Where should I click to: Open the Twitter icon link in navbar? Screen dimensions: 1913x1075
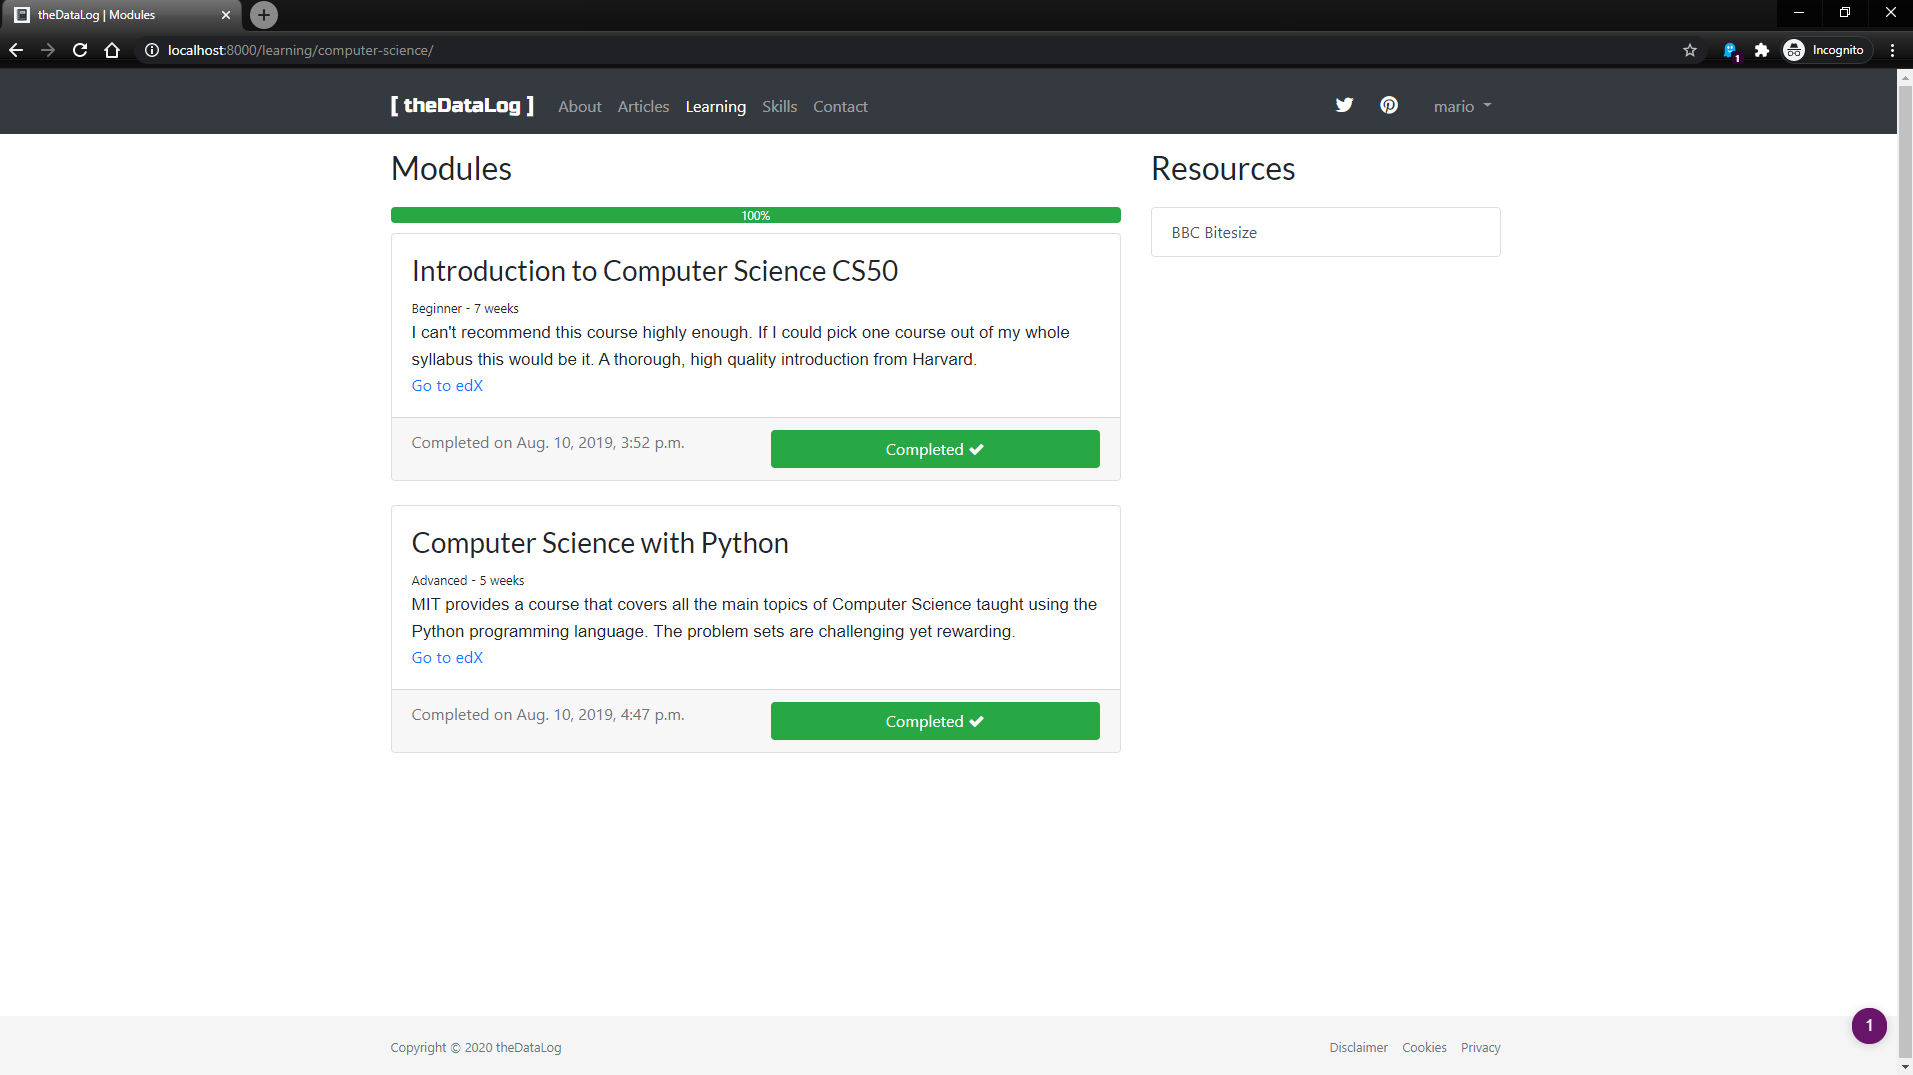[x=1344, y=105]
